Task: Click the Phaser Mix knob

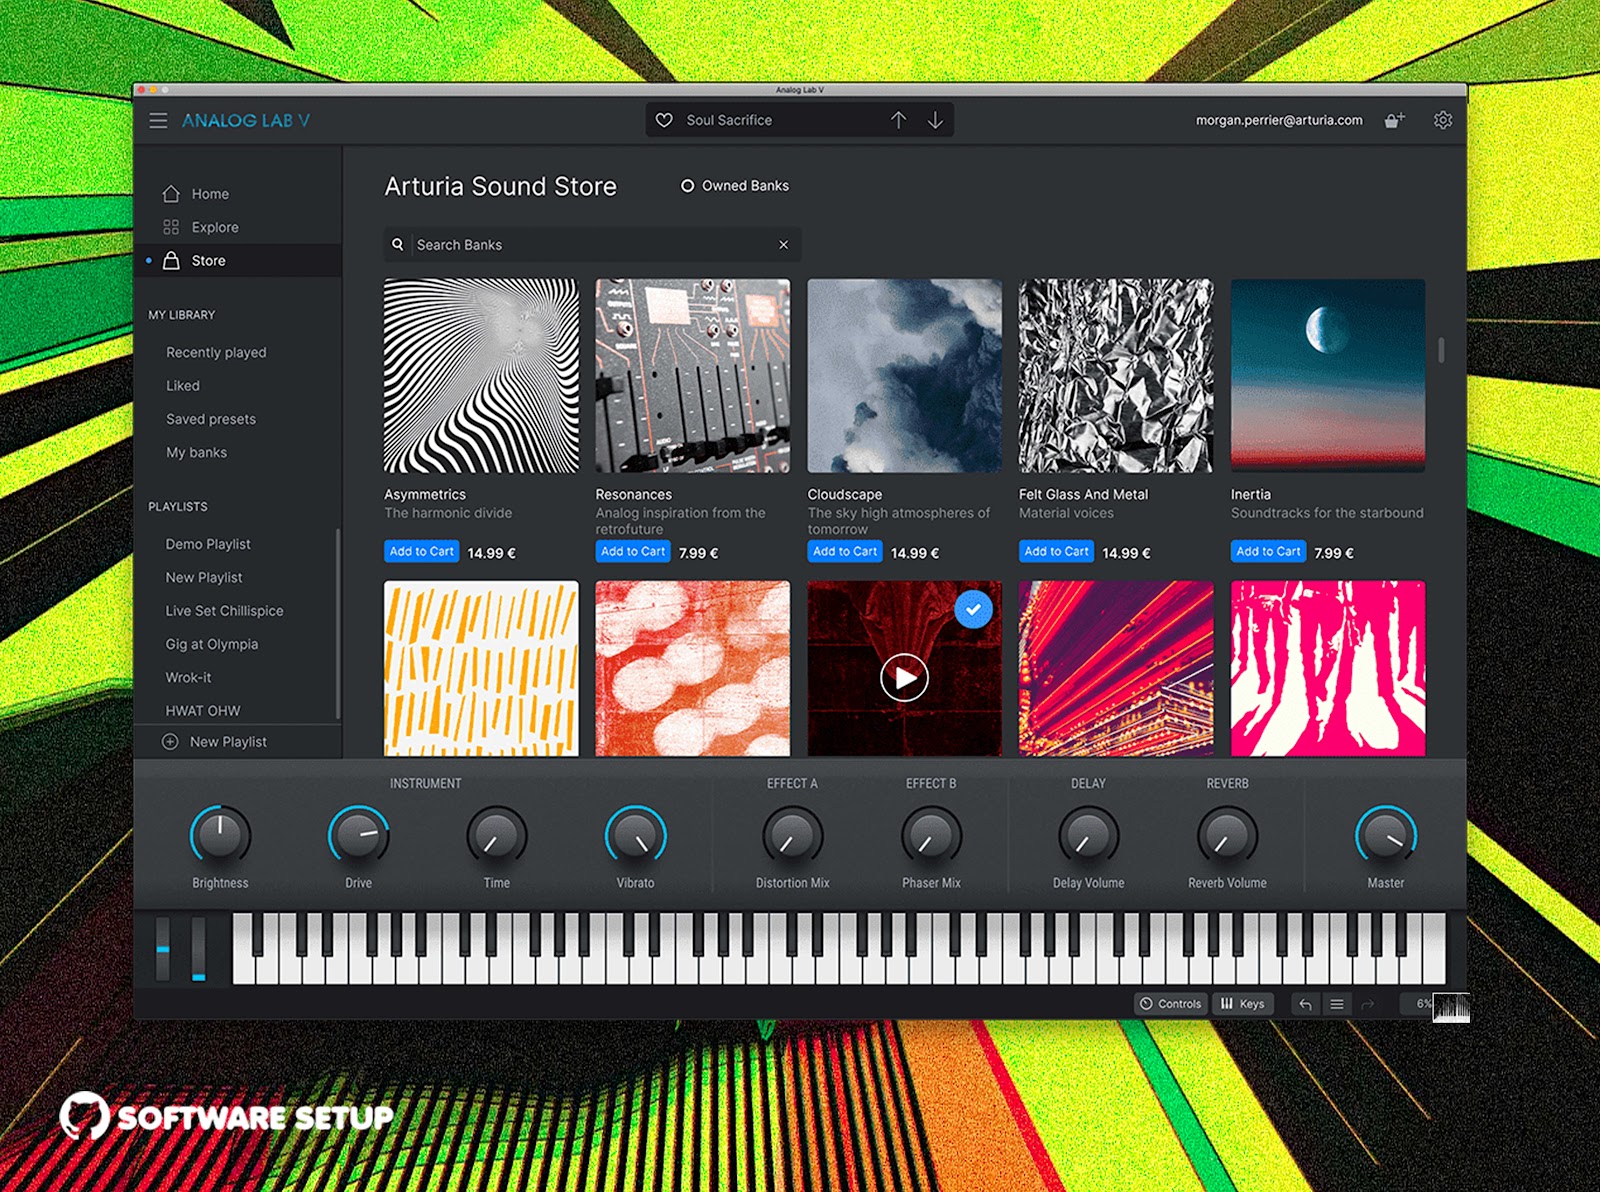Action: pos(931,835)
